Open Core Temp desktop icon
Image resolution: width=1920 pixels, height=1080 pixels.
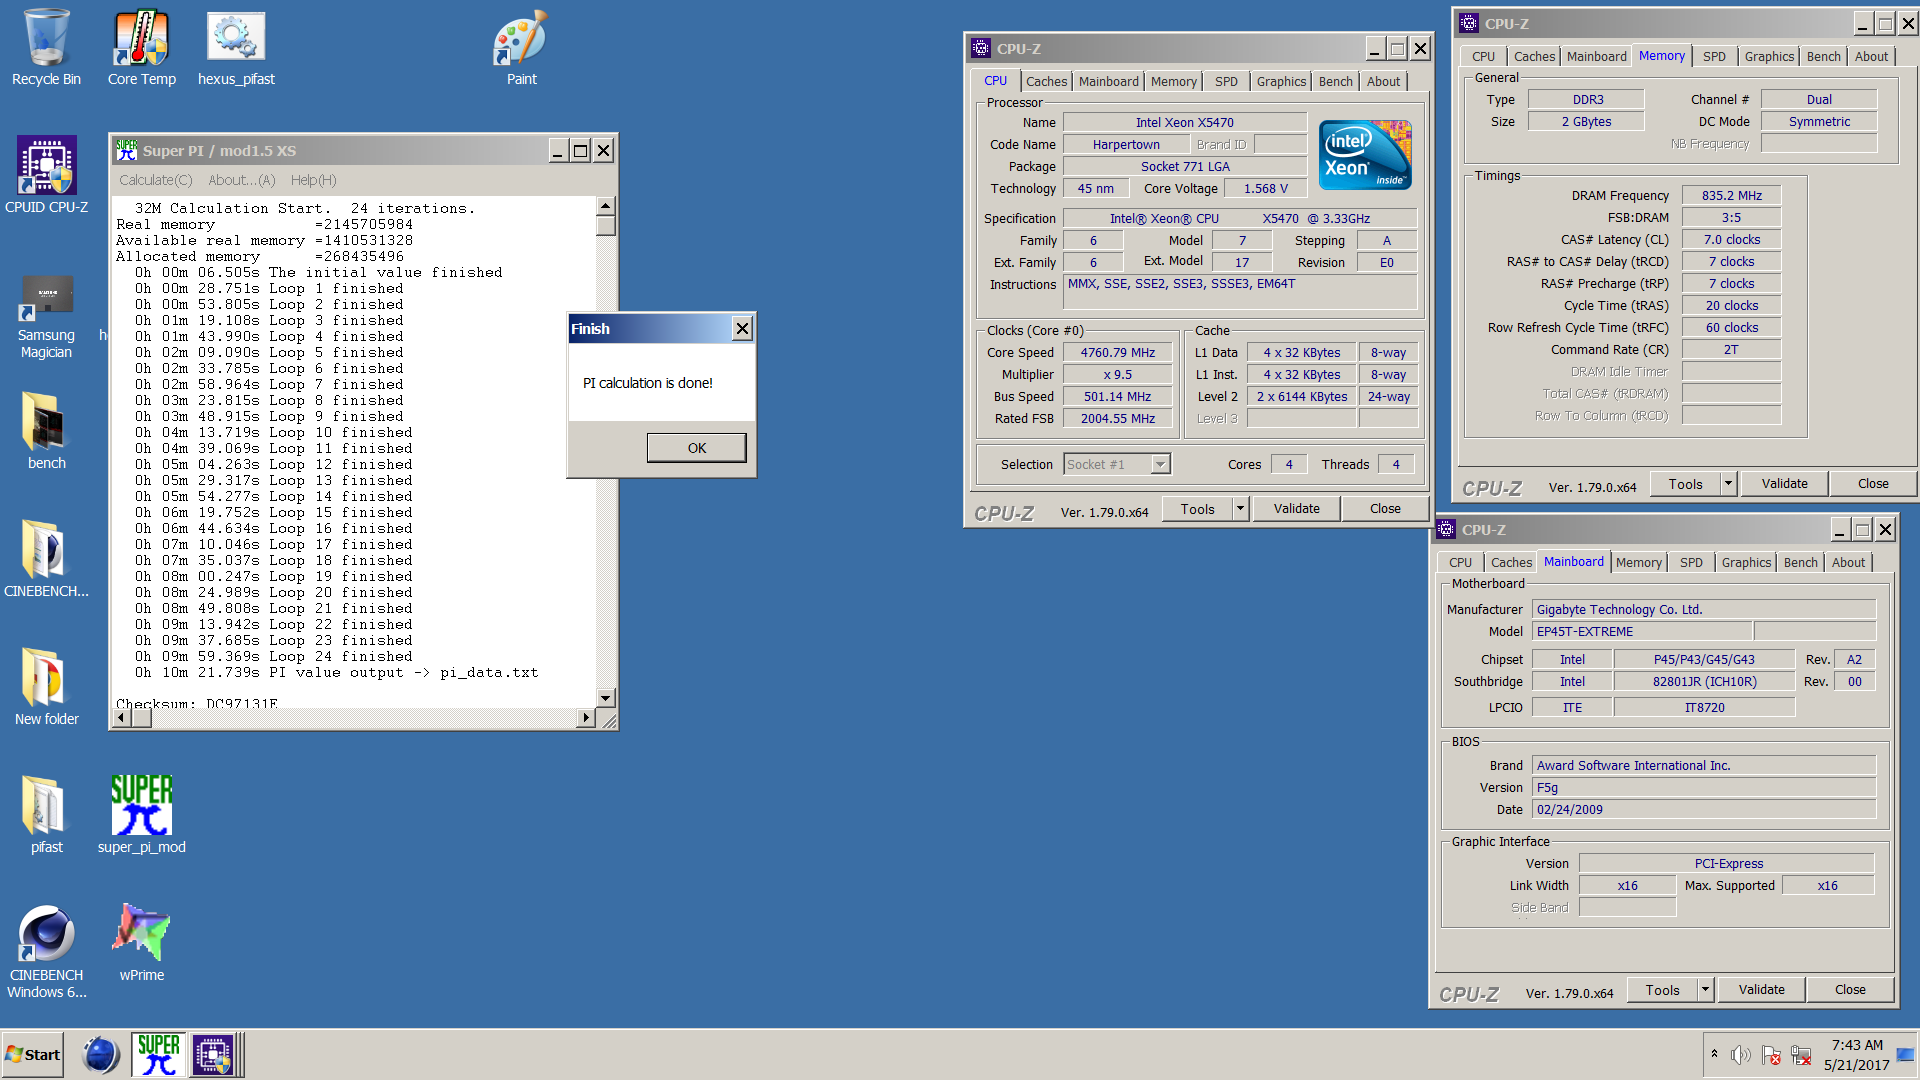141,48
